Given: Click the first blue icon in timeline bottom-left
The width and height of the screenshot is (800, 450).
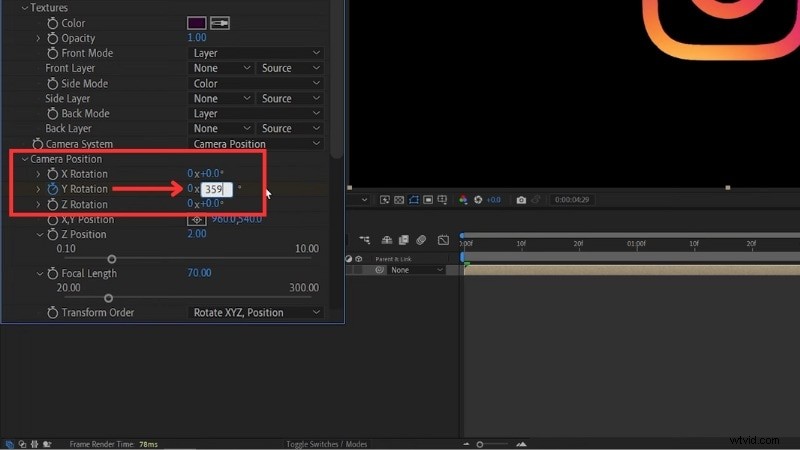Looking at the screenshot, I should [9, 444].
